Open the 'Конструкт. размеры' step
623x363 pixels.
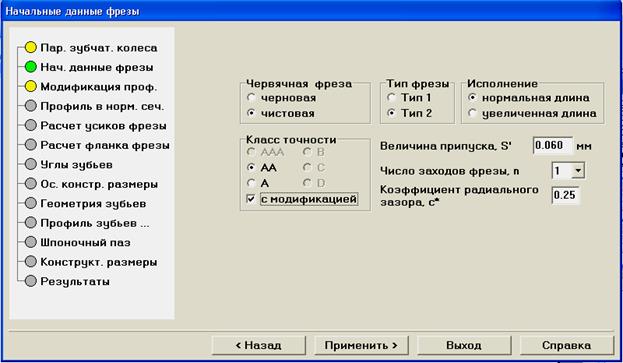(x=91, y=262)
